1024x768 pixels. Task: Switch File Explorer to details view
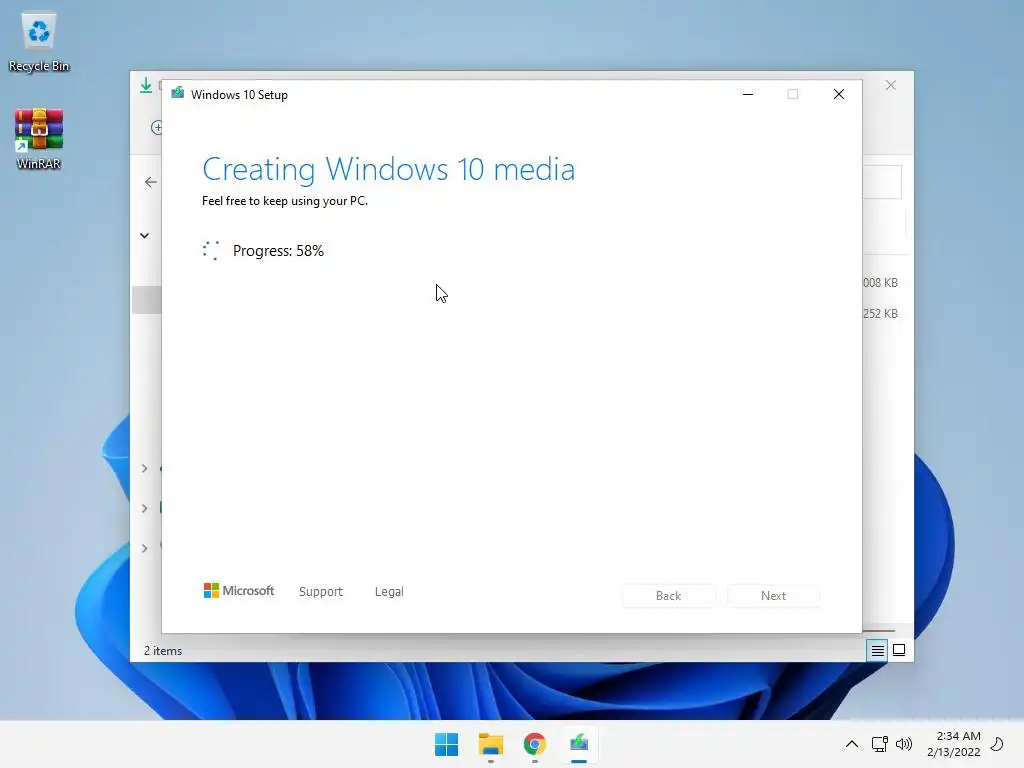(877, 650)
